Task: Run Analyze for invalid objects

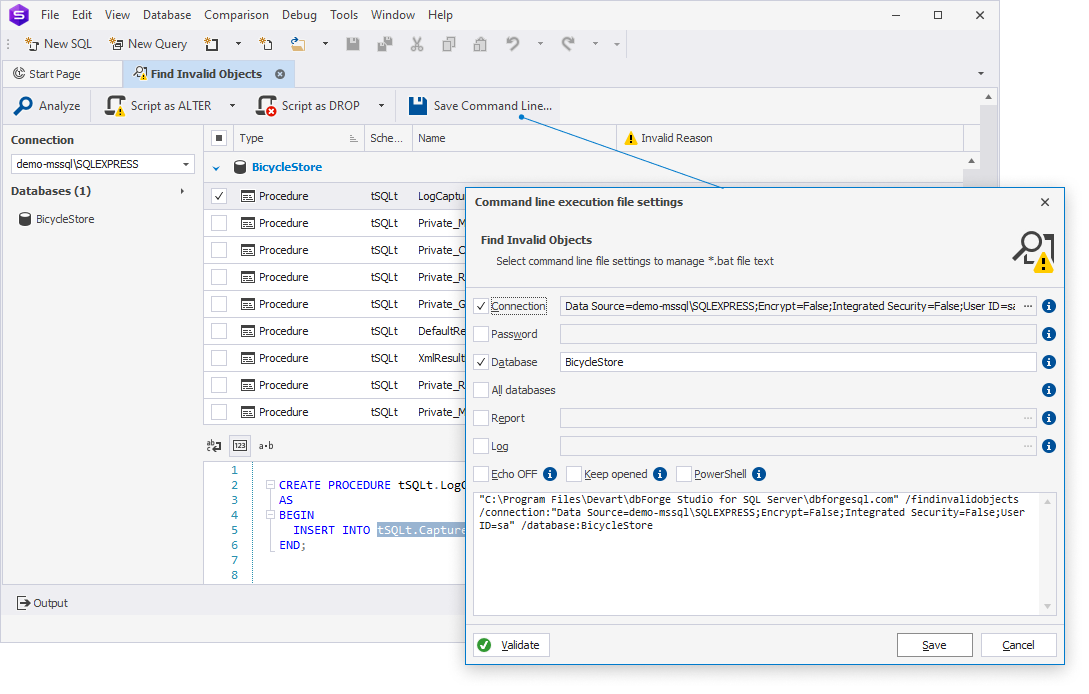Action: coord(47,106)
